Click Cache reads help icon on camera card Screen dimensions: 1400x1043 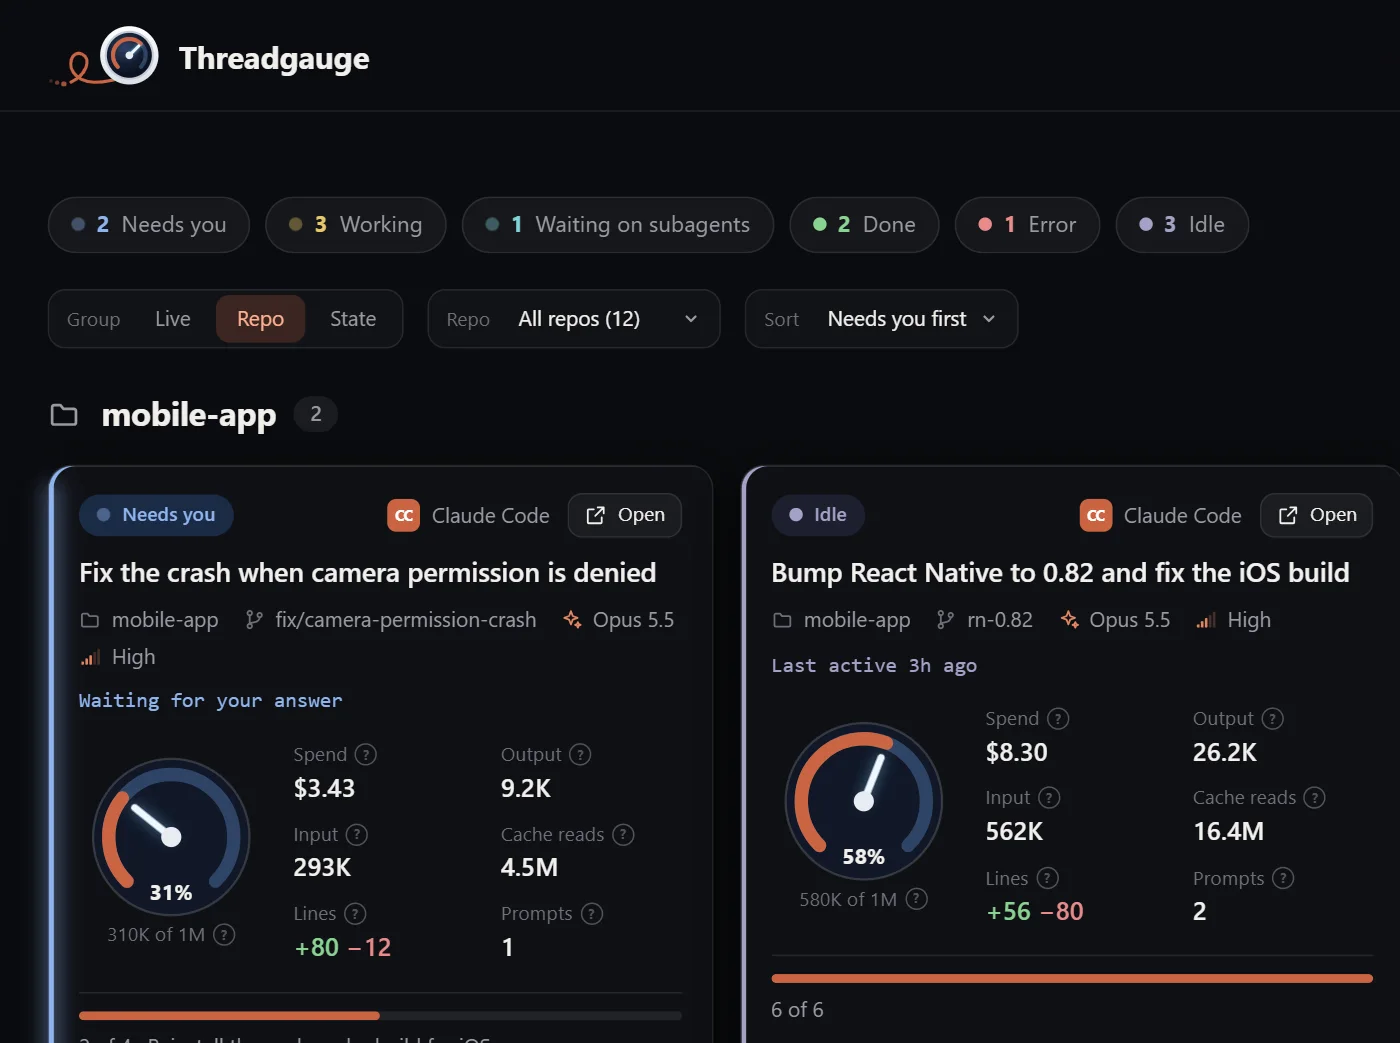click(623, 835)
